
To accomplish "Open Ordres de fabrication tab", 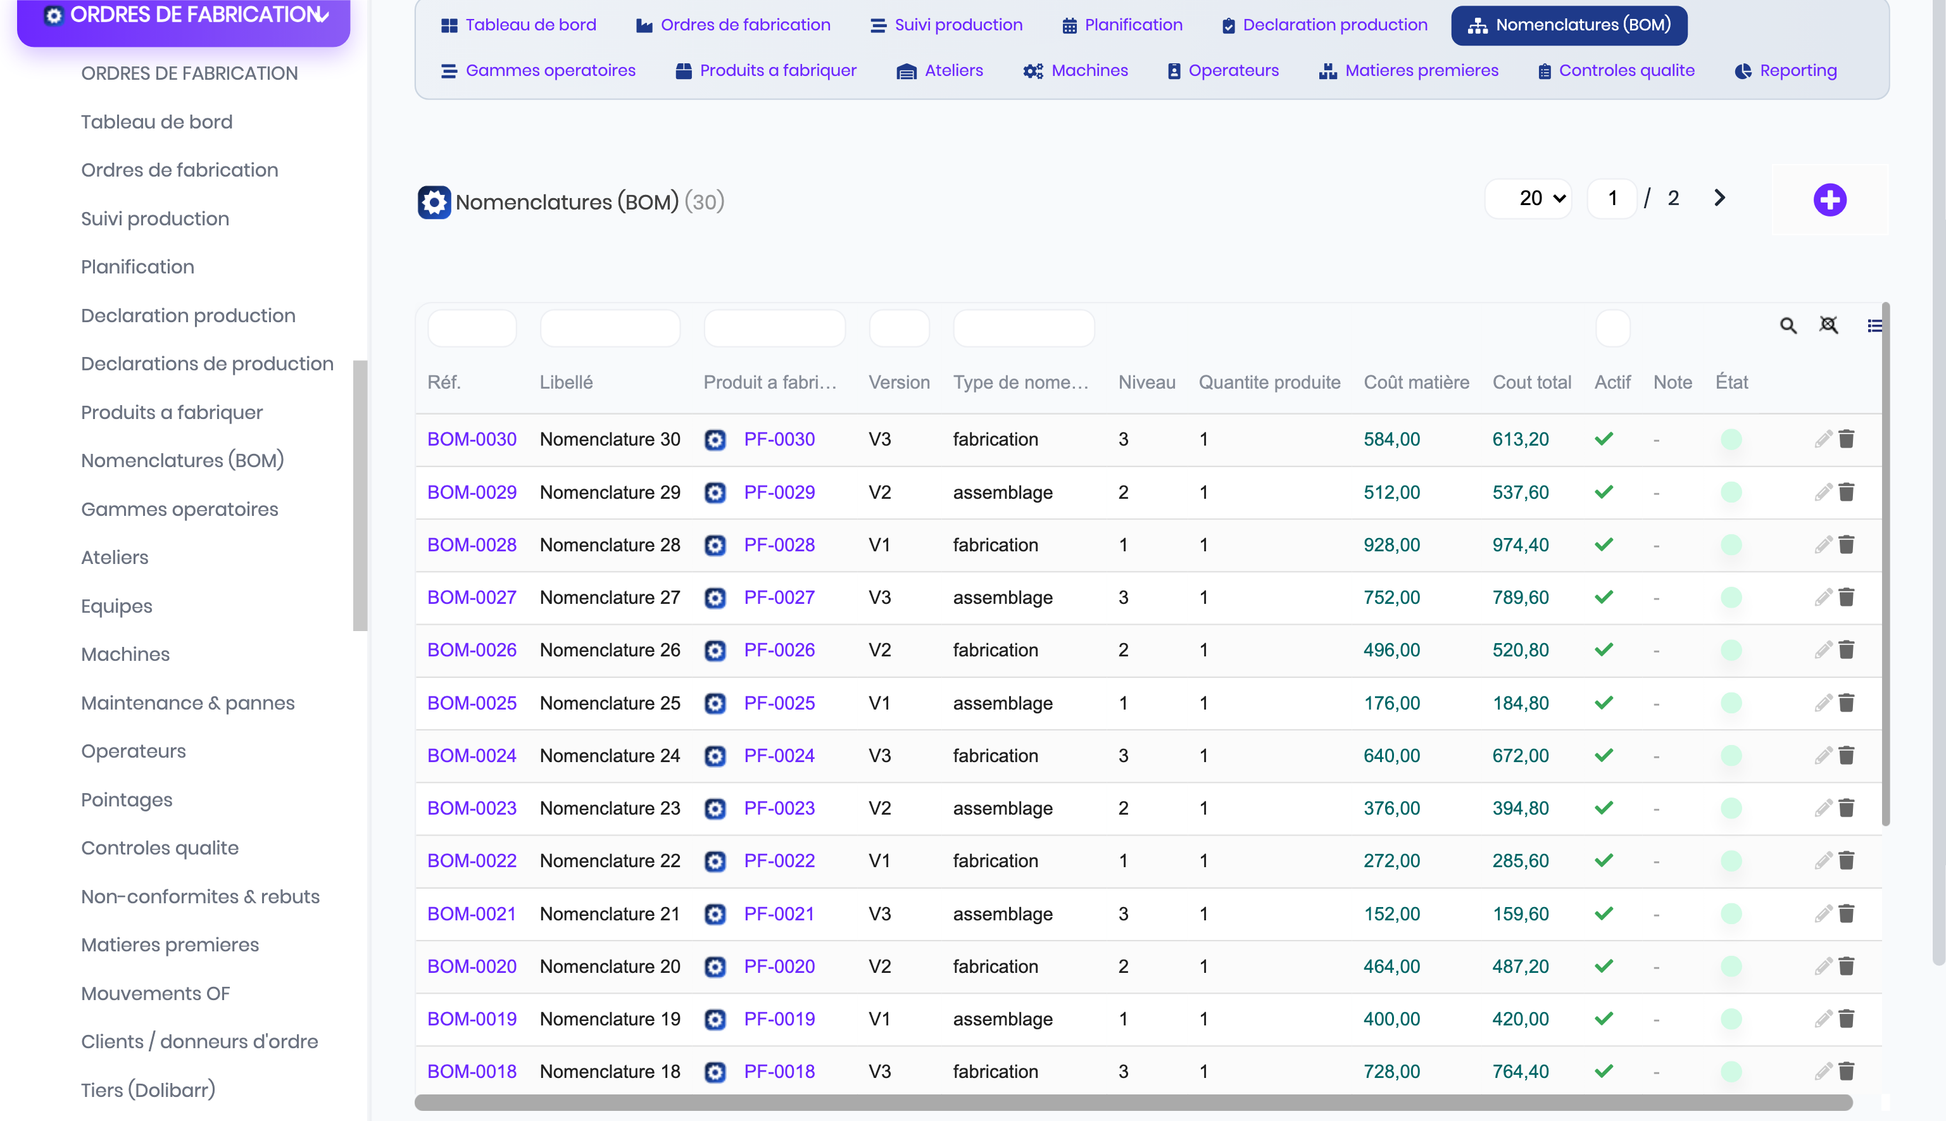I will [733, 25].
